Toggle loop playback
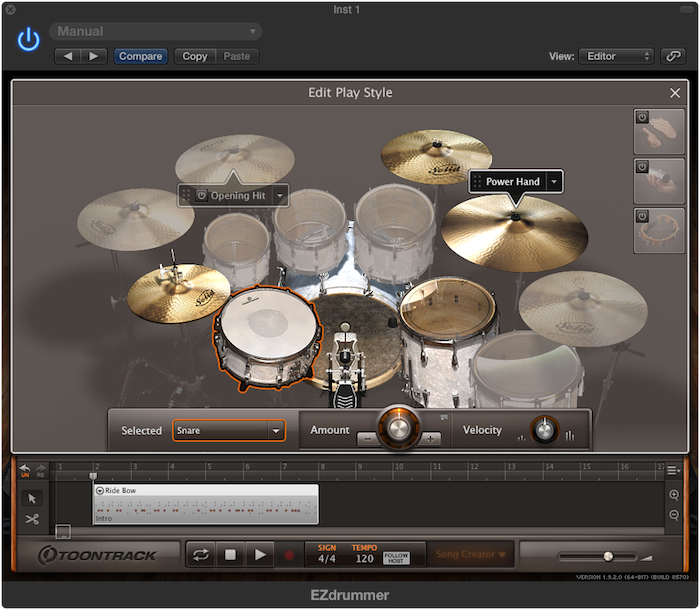The height and width of the screenshot is (610, 700). point(201,555)
